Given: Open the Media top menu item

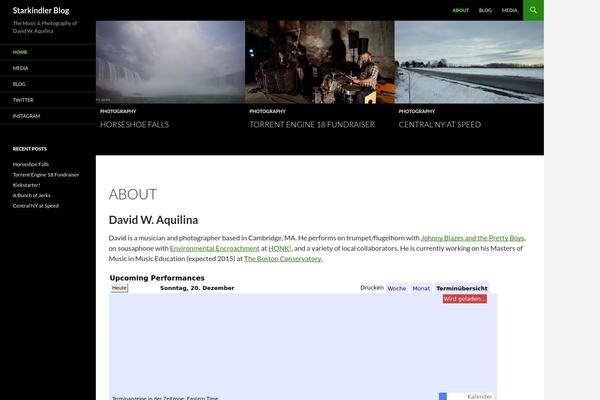Looking at the screenshot, I should coord(509,10).
